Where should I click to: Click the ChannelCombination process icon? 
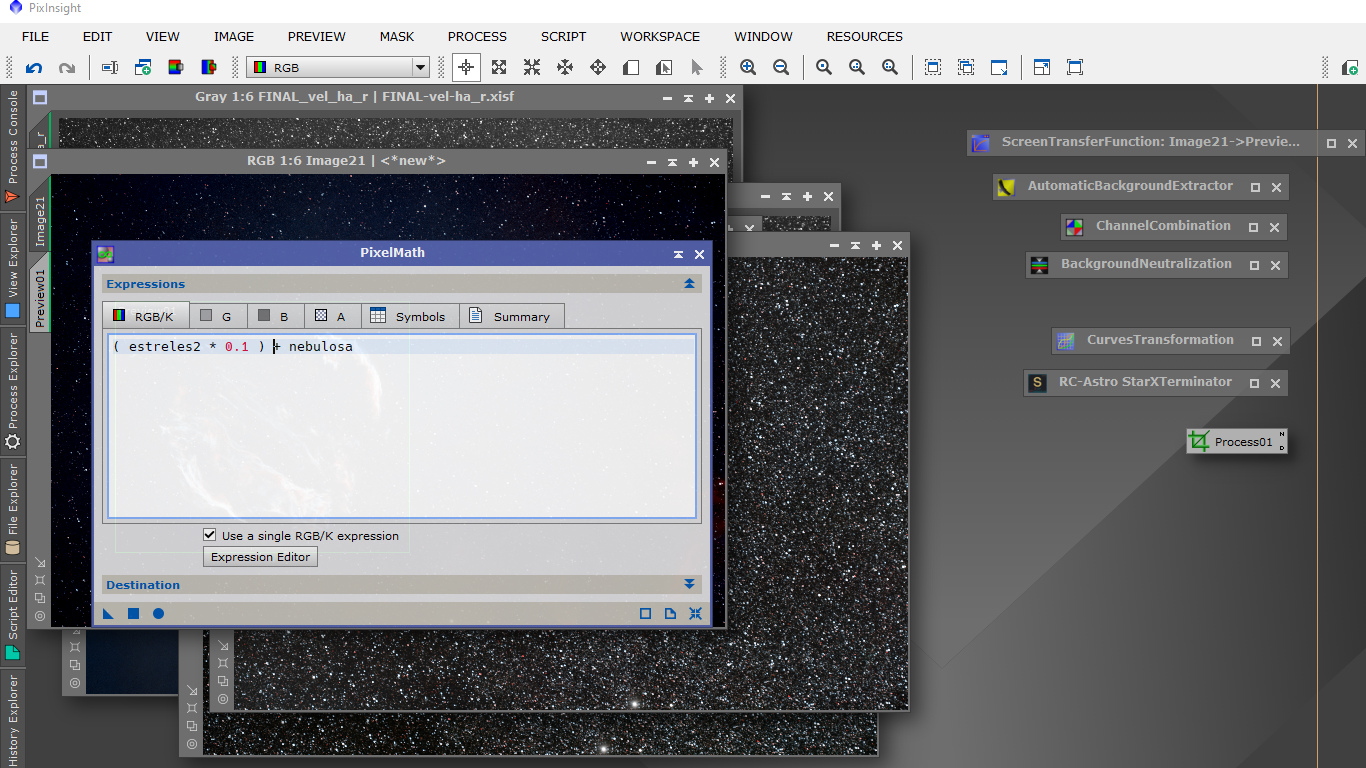1074,227
